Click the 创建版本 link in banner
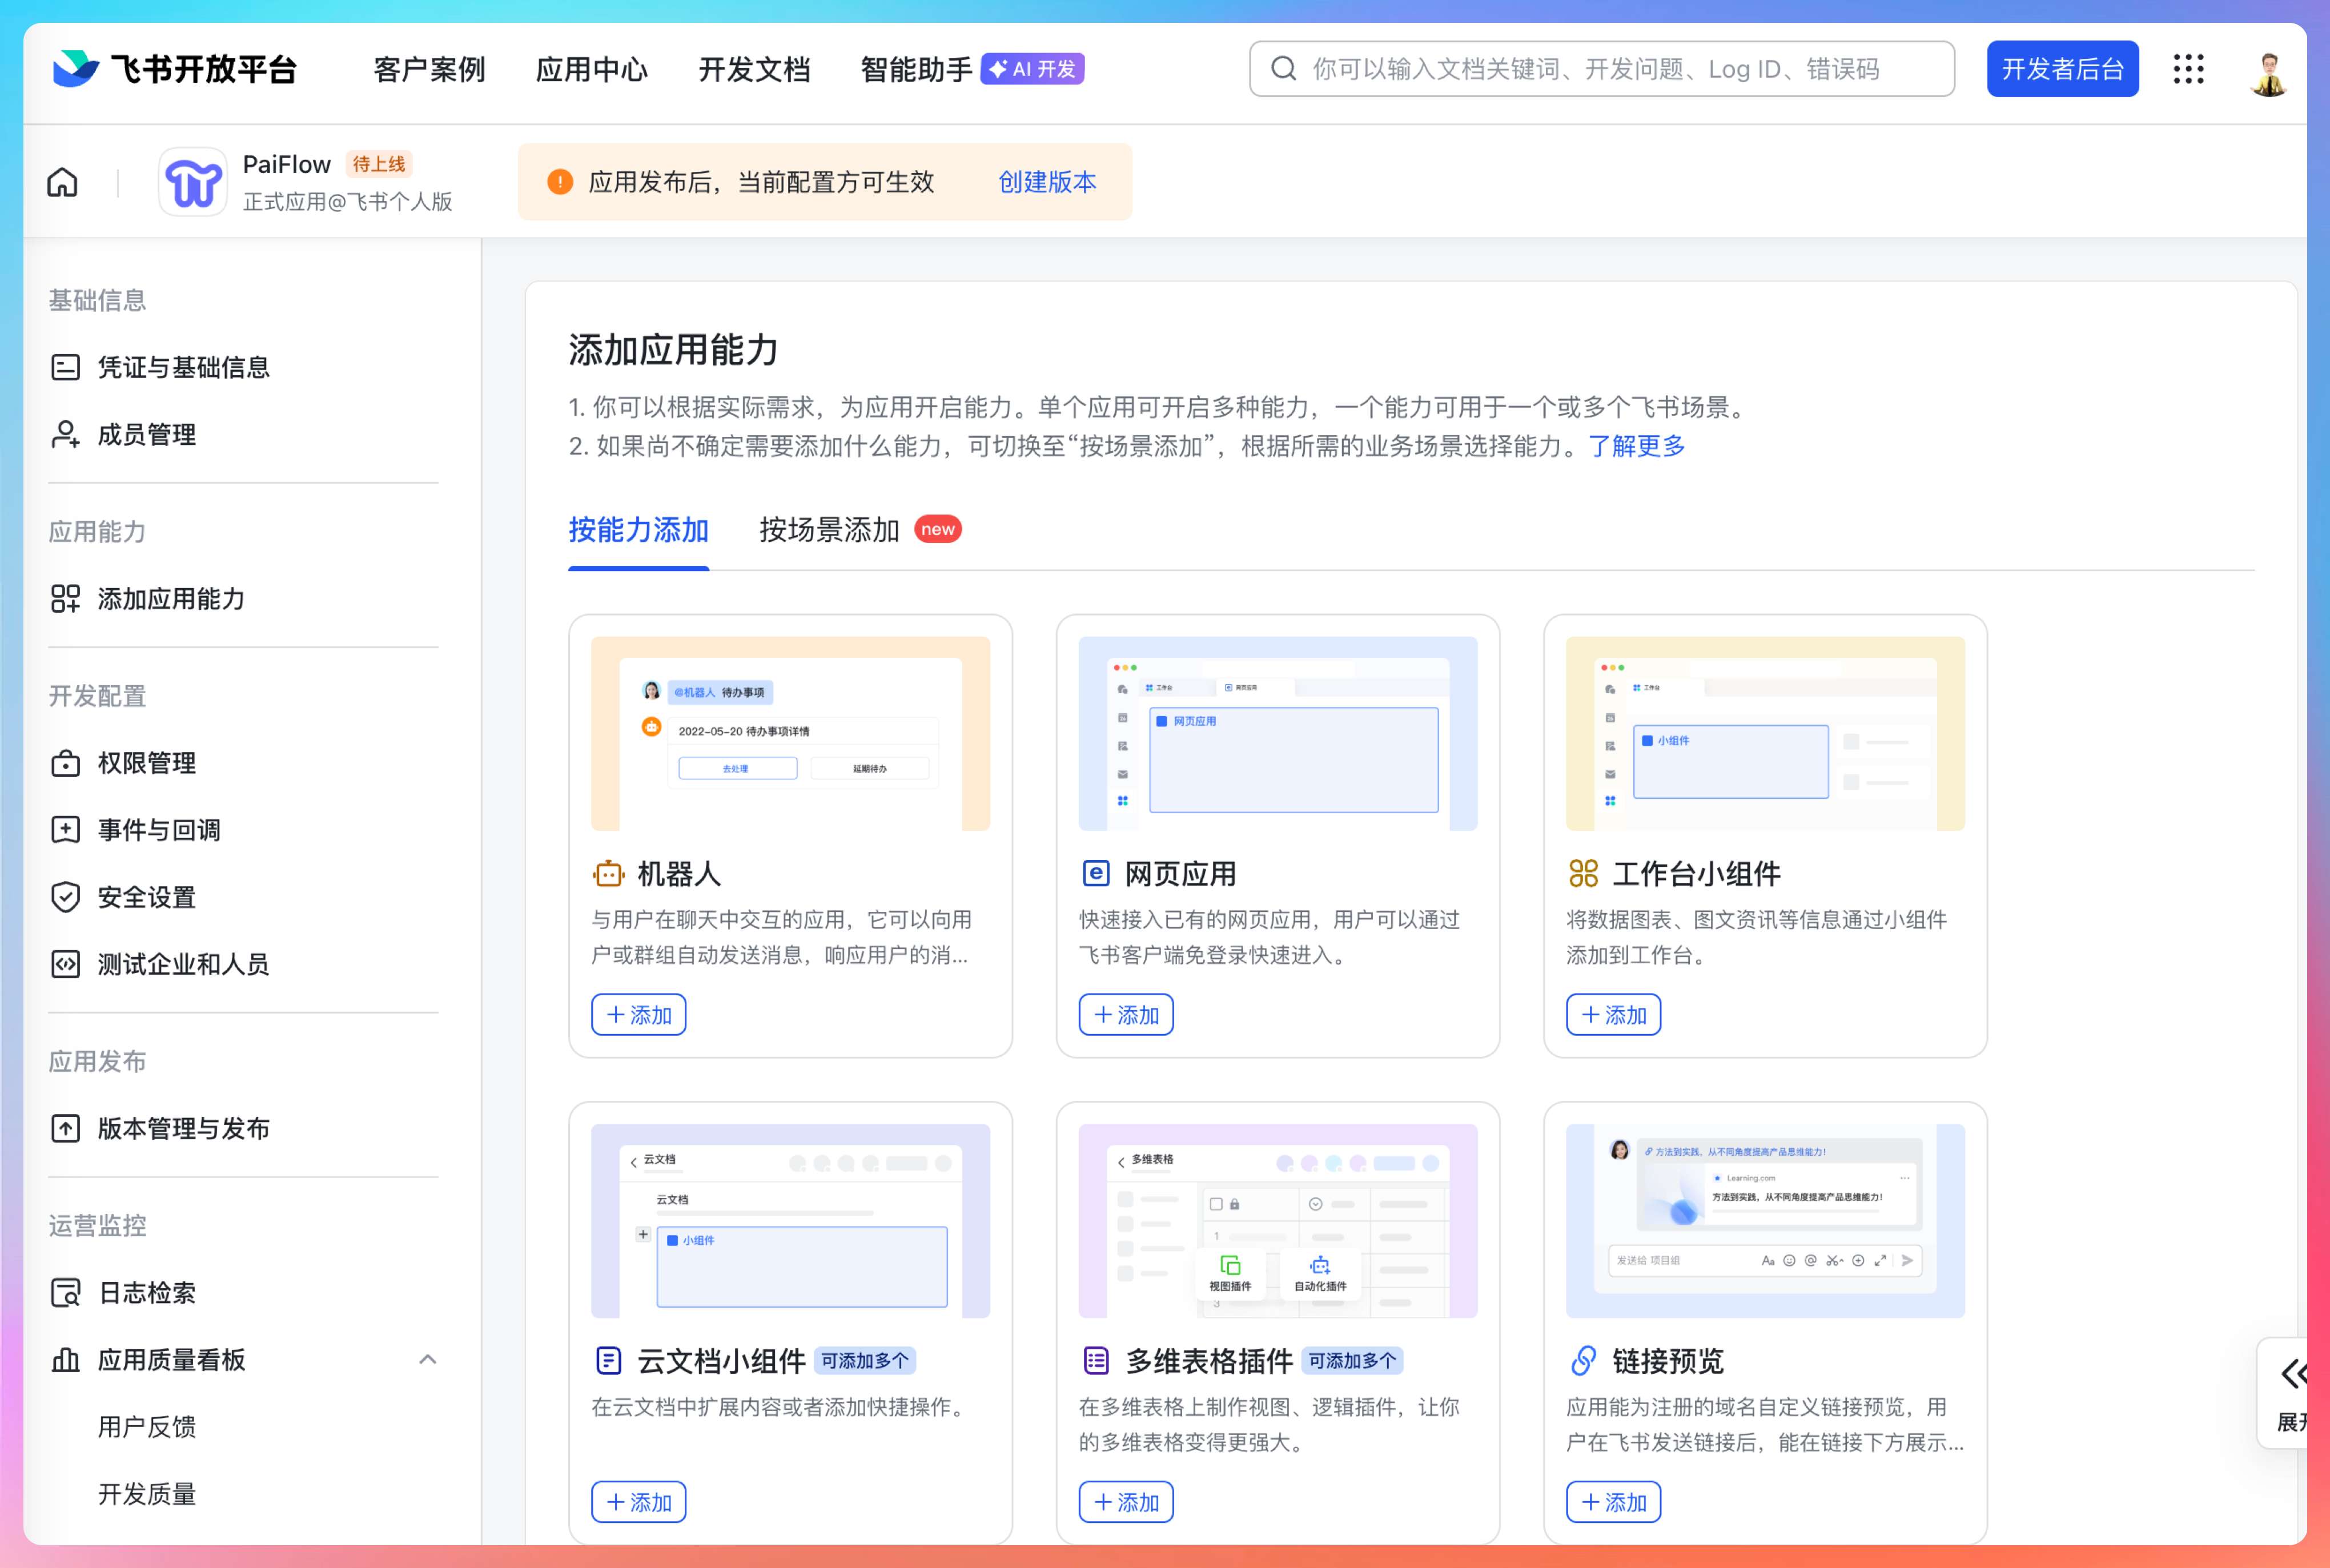This screenshot has width=2330, height=1568. coord(1046,182)
